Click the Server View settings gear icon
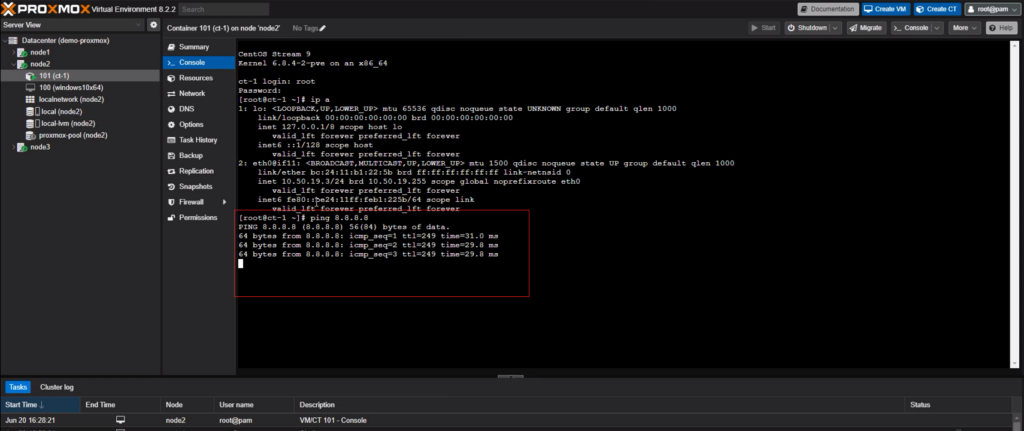The image size is (1024, 431). [x=153, y=24]
